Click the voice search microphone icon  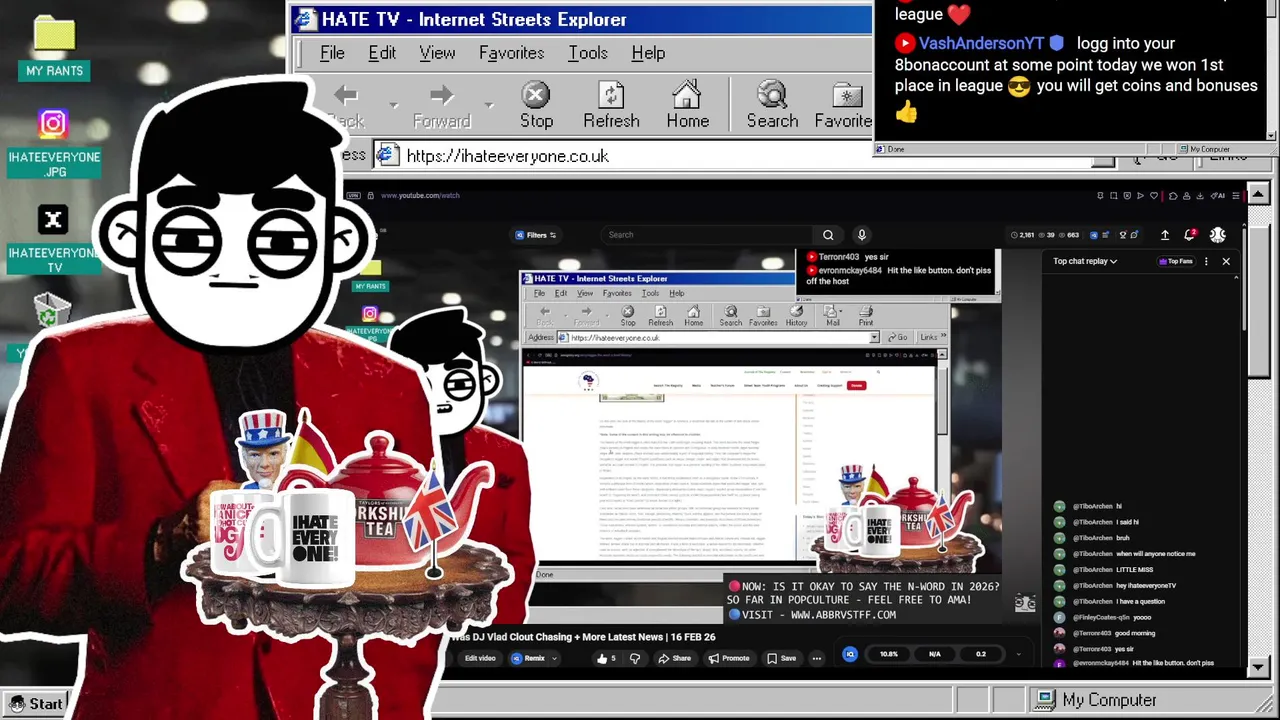pos(861,235)
